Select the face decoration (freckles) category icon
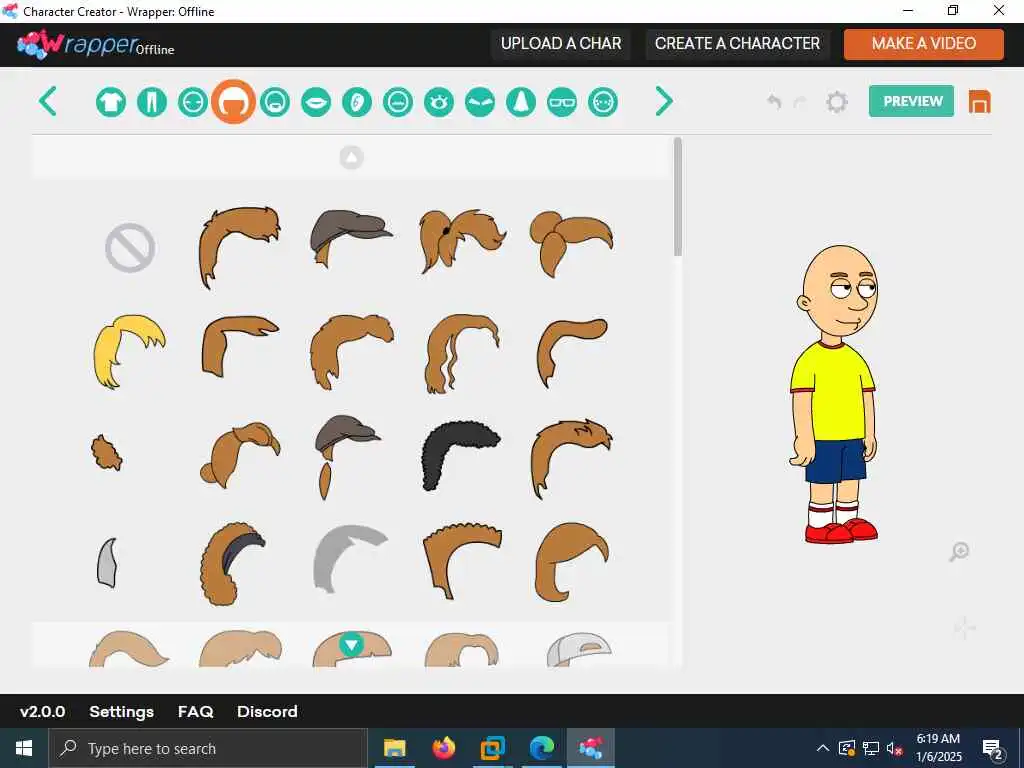Screen dimensions: 1024x768 [x=603, y=102]
